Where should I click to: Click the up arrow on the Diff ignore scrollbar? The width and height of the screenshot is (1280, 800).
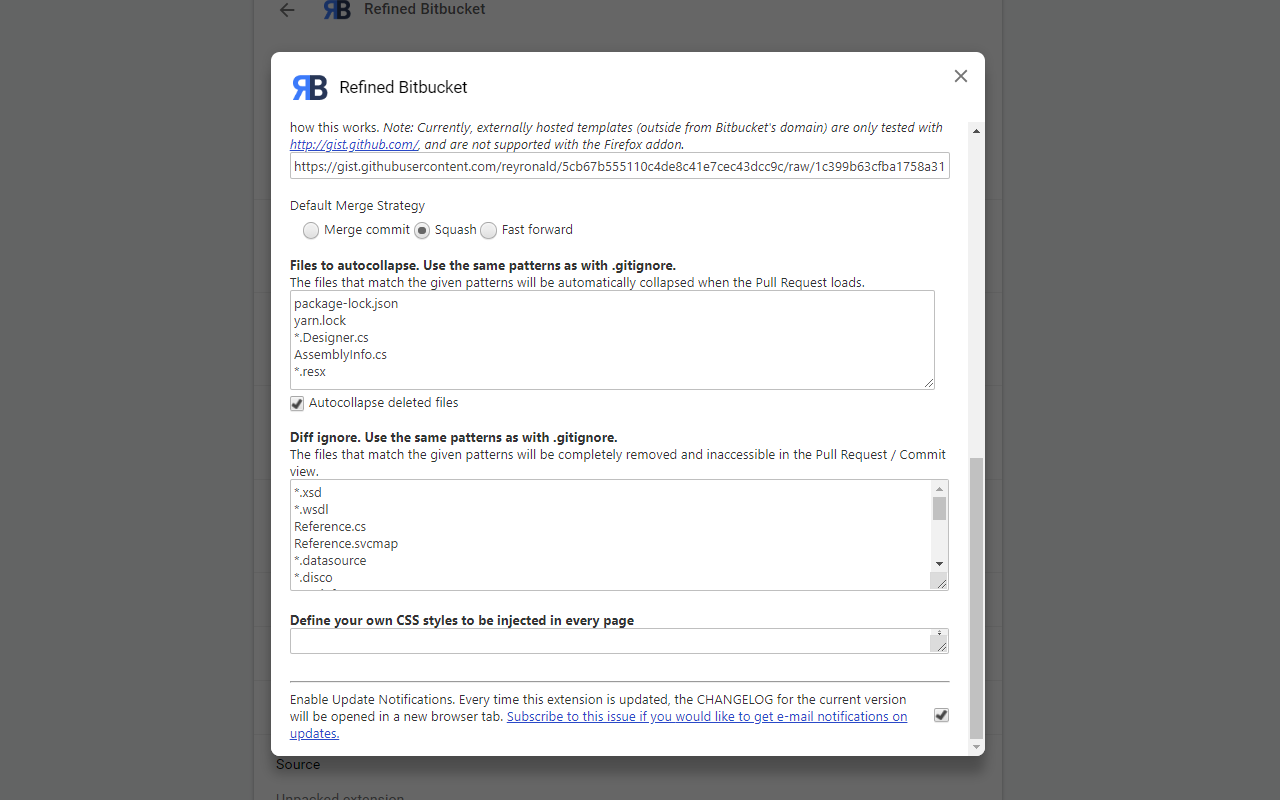tap(939, 488)
